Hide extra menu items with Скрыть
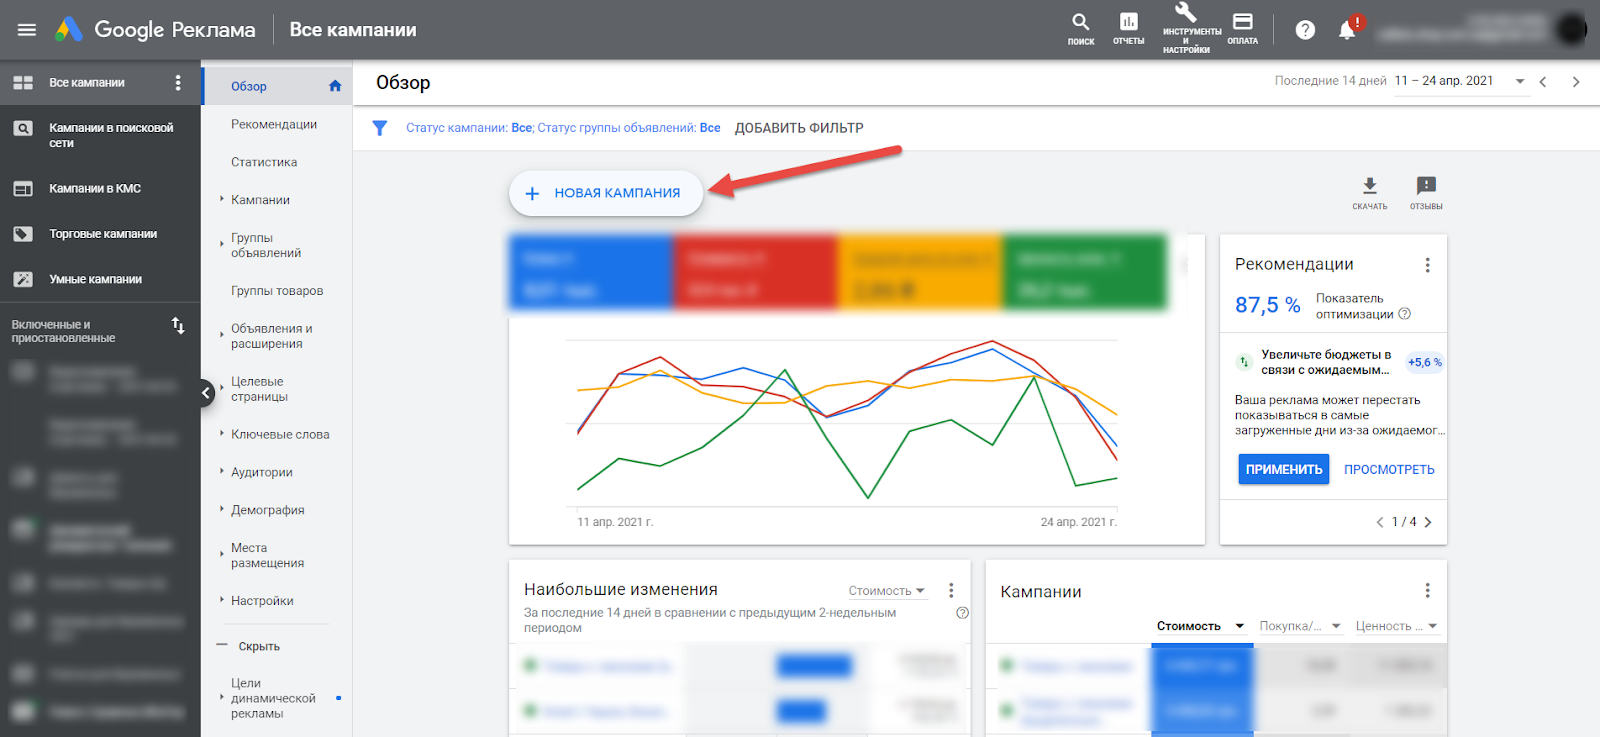 (x=258, y=647)
